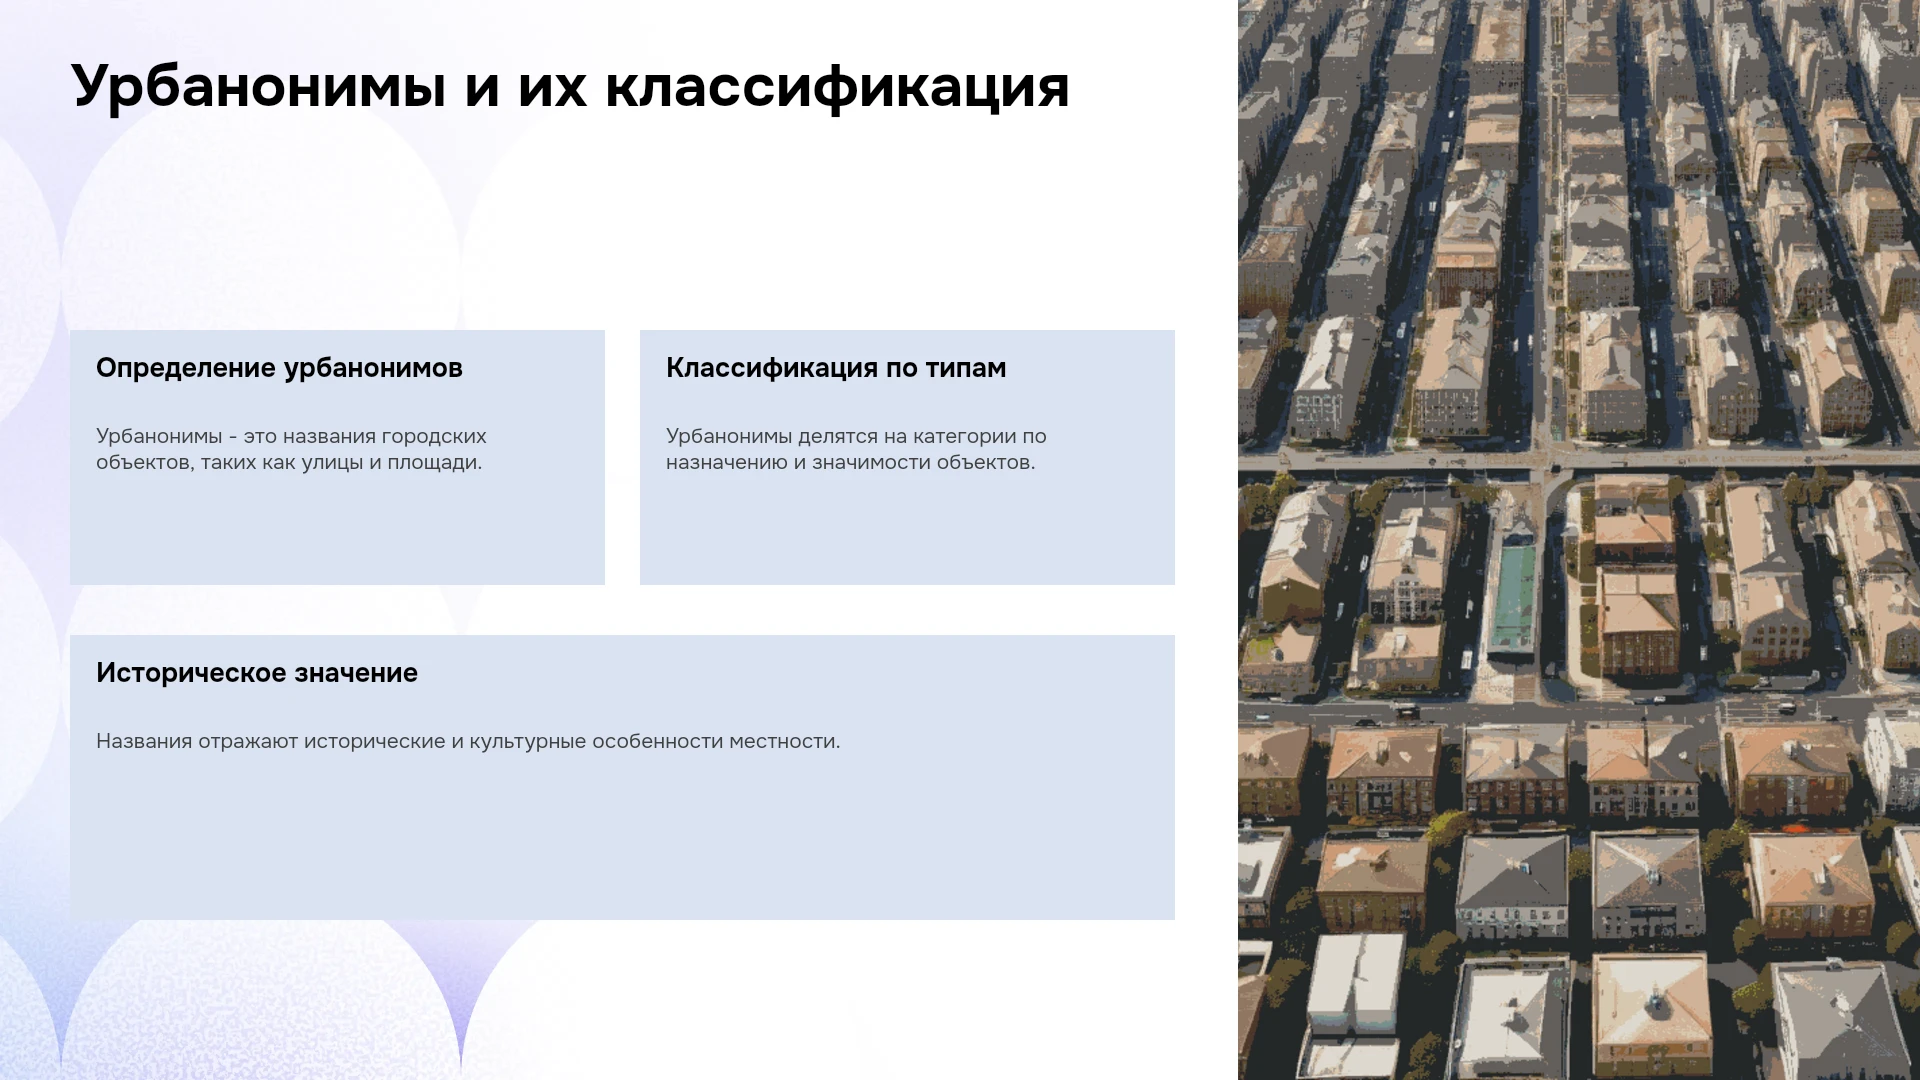Click the heading "Определение урбанонимов"

[x=279, y=368]
